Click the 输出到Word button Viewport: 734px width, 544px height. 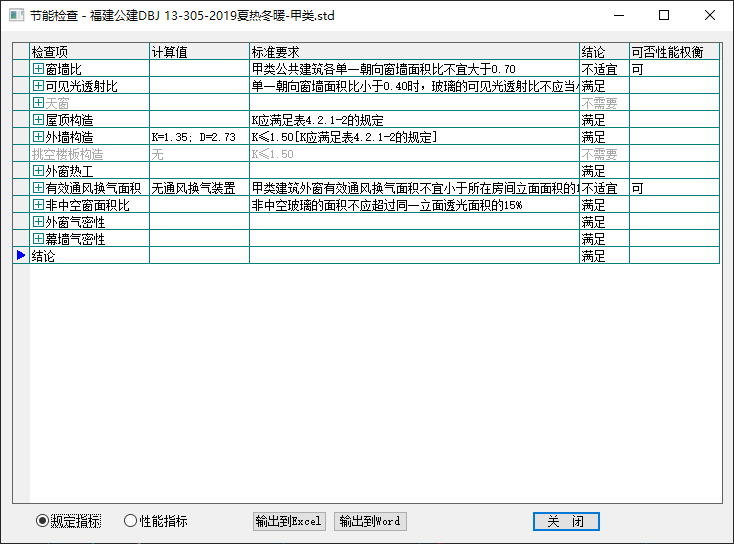(370, 521)
